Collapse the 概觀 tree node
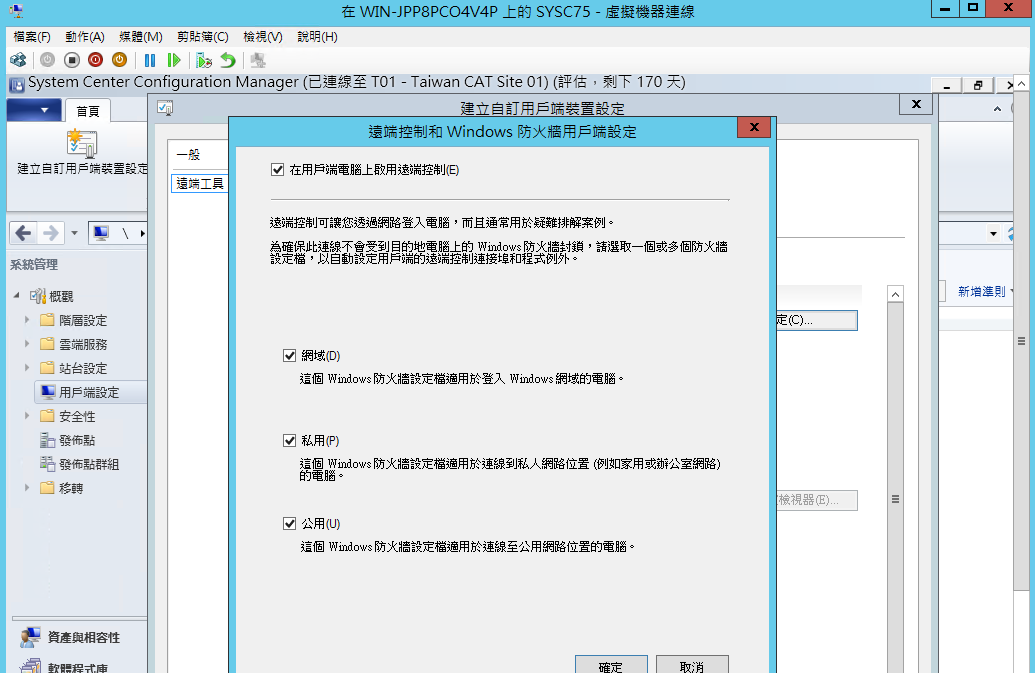1035x673 pixels. [17, 296]
